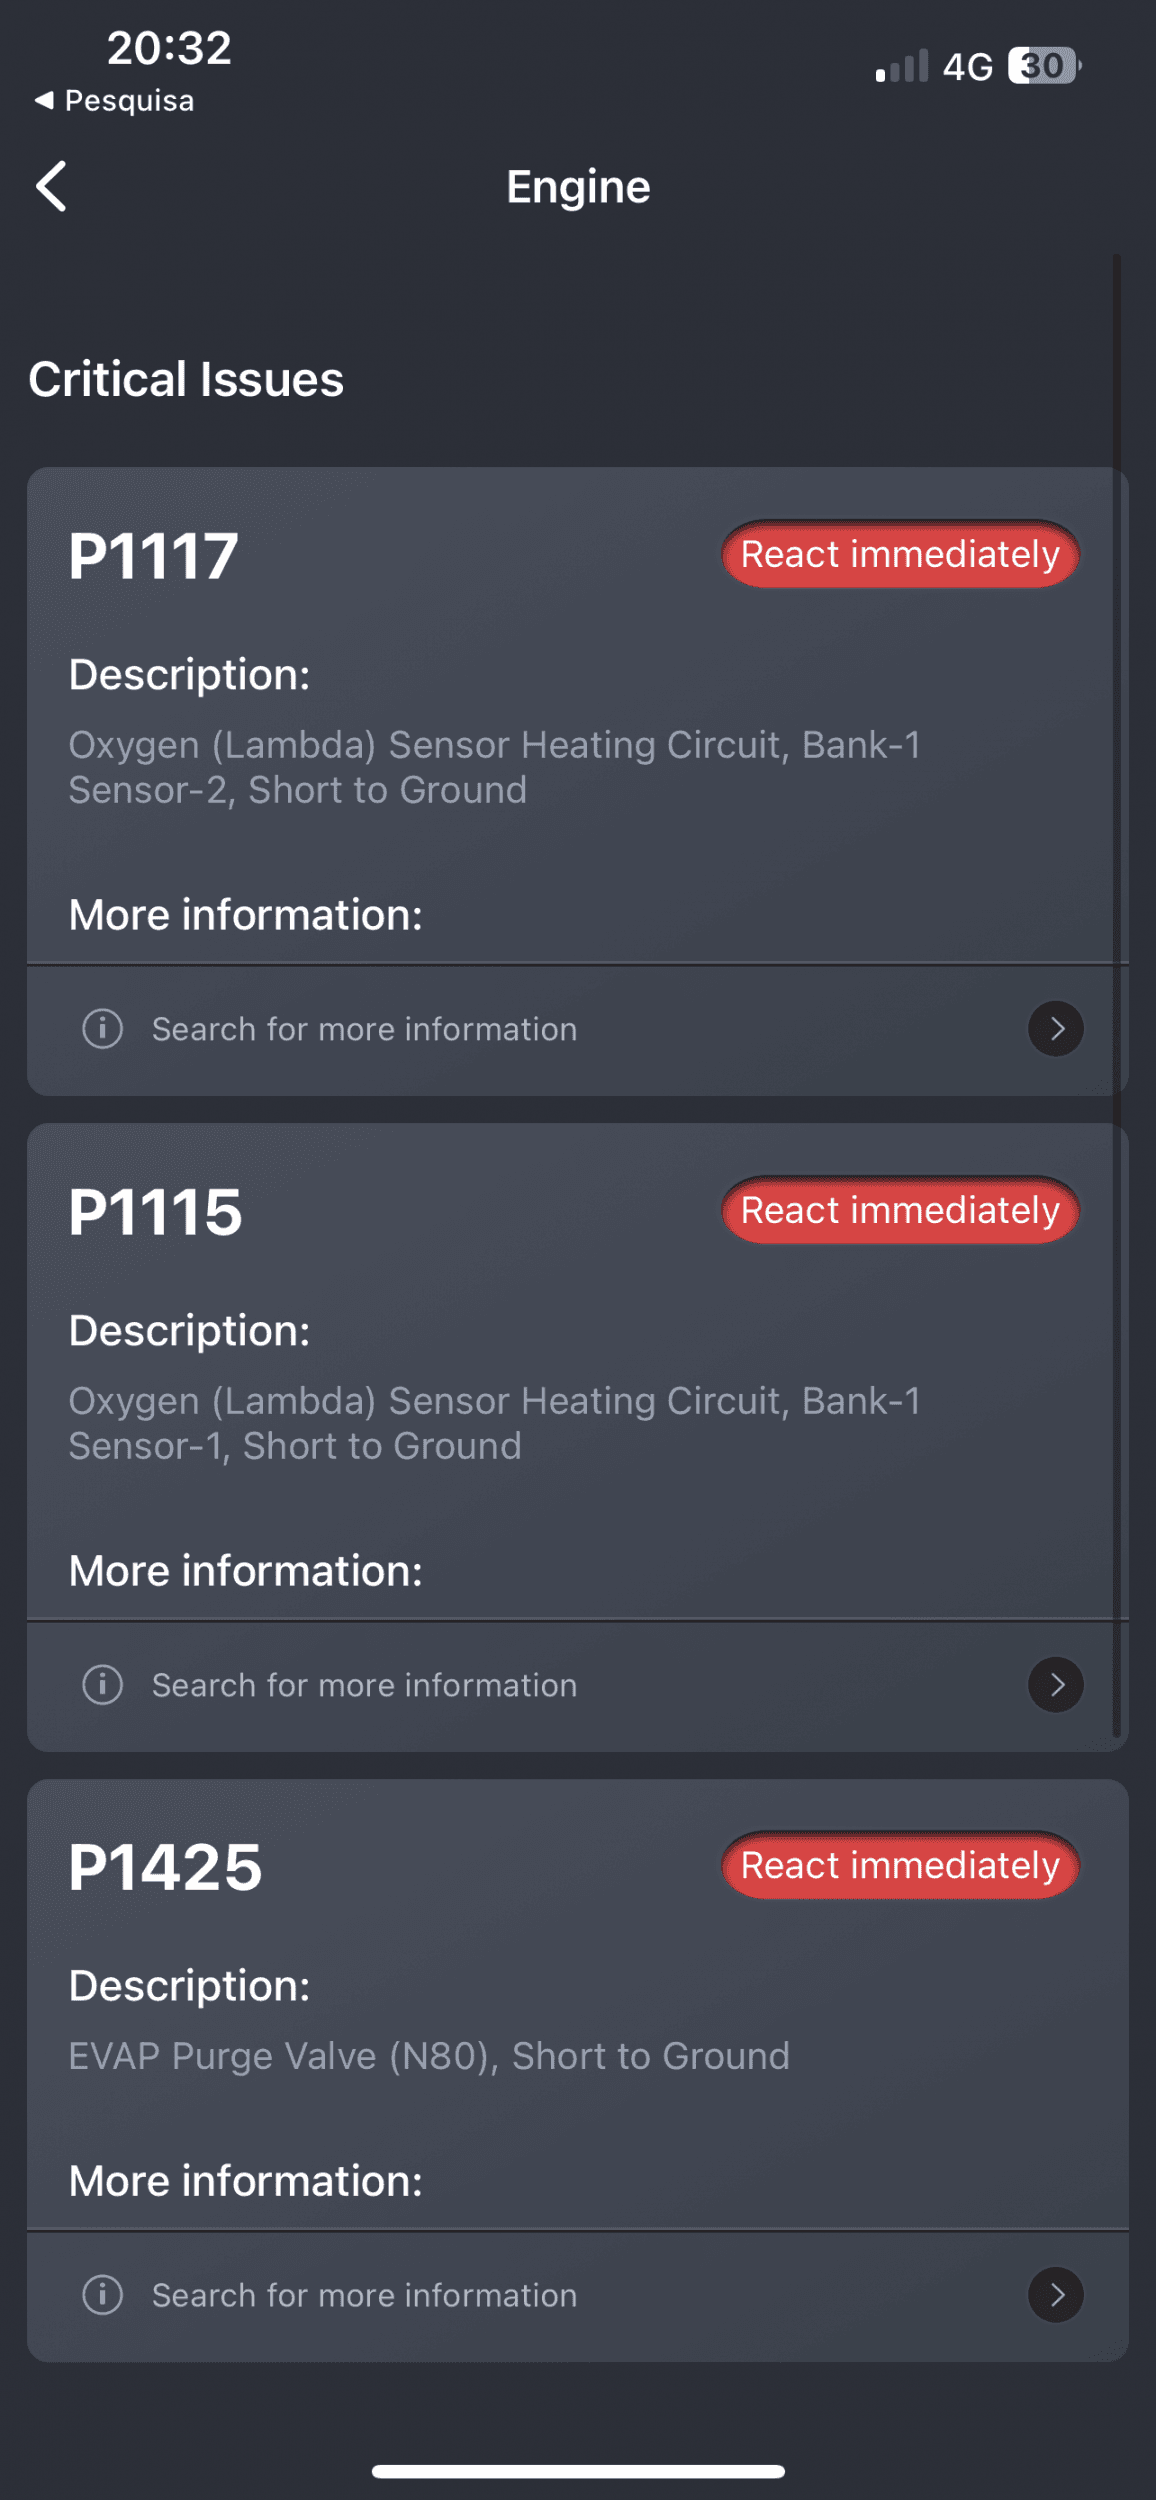1156x2500 pixels.
Task: Open the chevron arrow for P1115 information
Action: [1056, 1685]
